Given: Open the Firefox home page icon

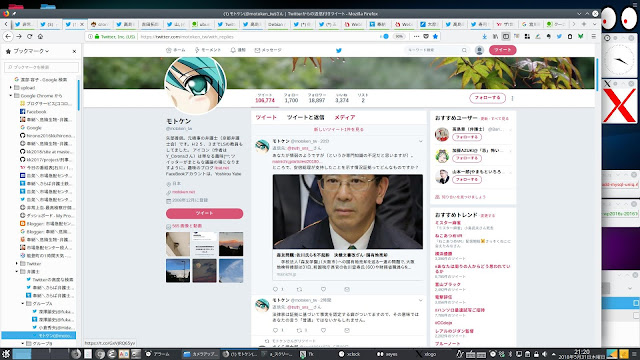Looking at the screenshot, I should (x=40, y=36).
